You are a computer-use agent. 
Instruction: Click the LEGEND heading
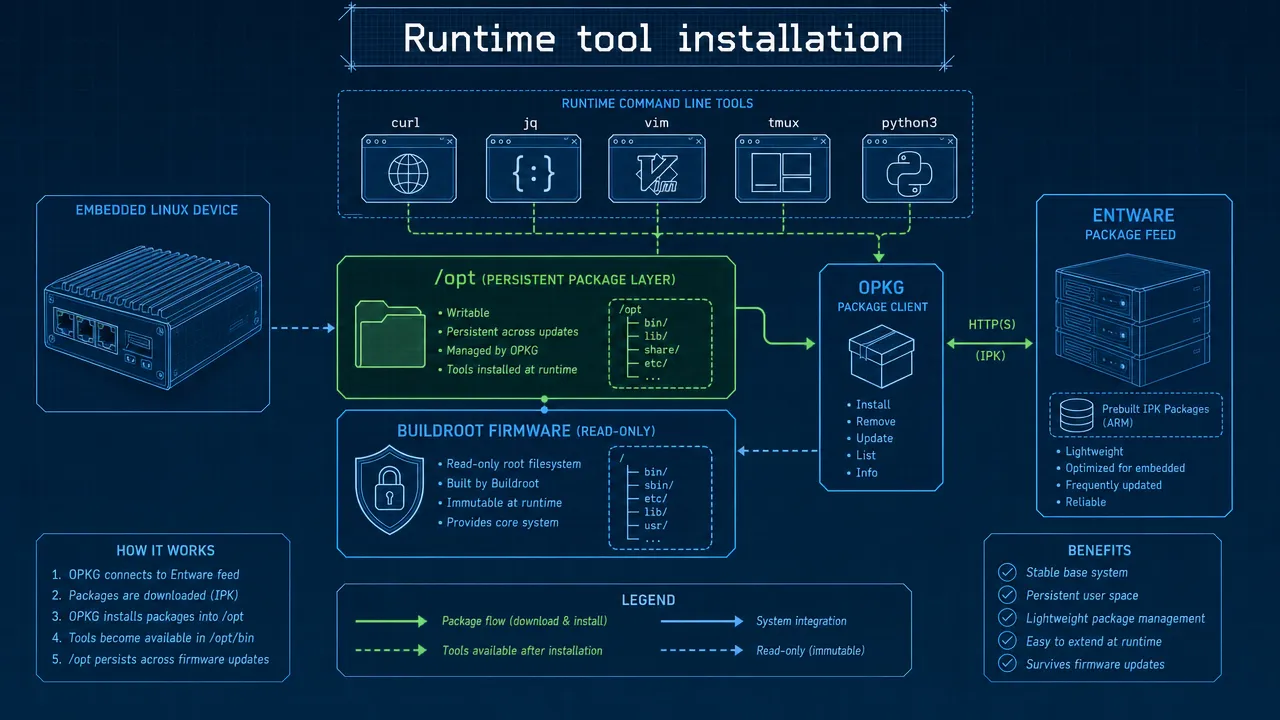click(x=649, y=601)
